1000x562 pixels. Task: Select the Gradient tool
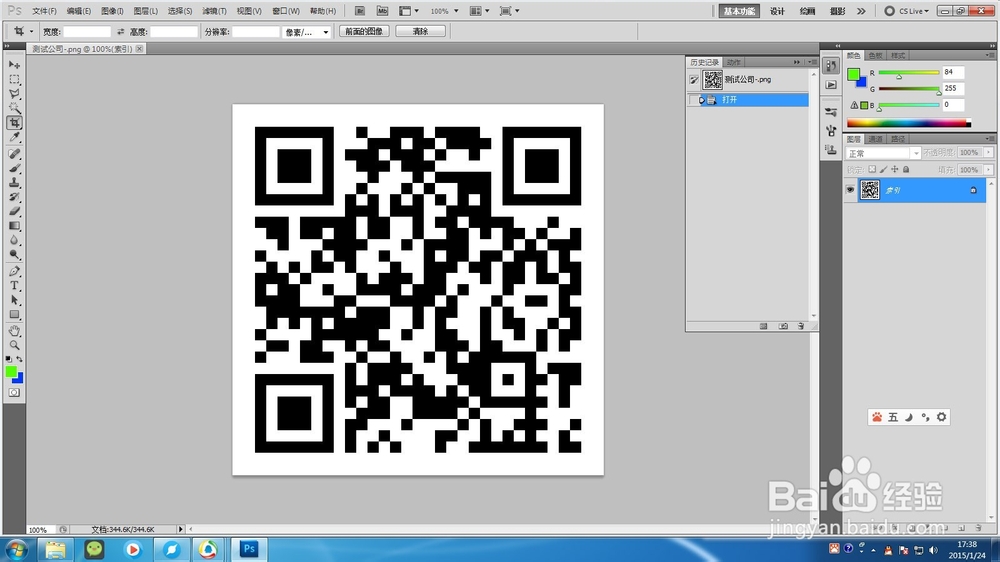pos(14,226)
